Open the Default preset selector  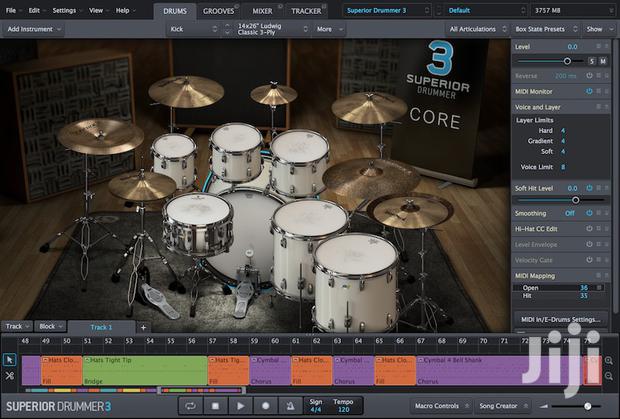[x=486, y=11]
